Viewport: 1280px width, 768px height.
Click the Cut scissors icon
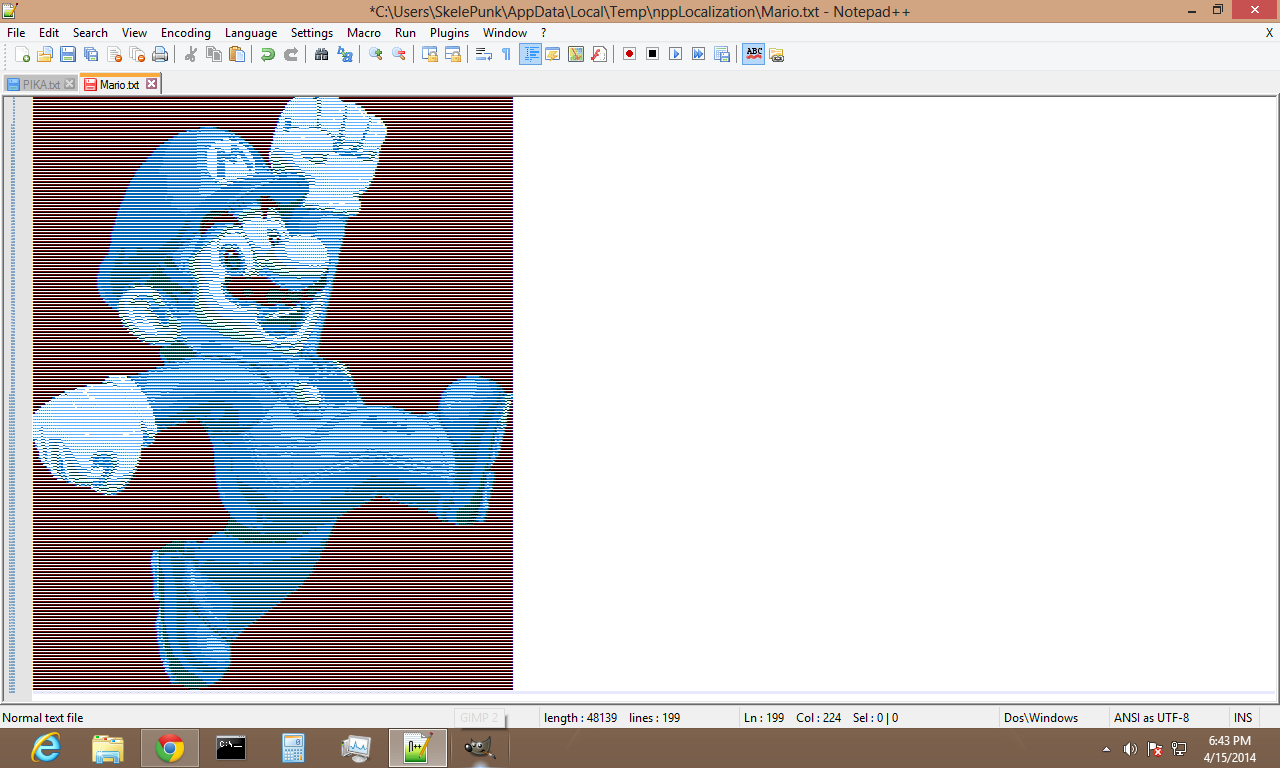click(x=190, y=54)
